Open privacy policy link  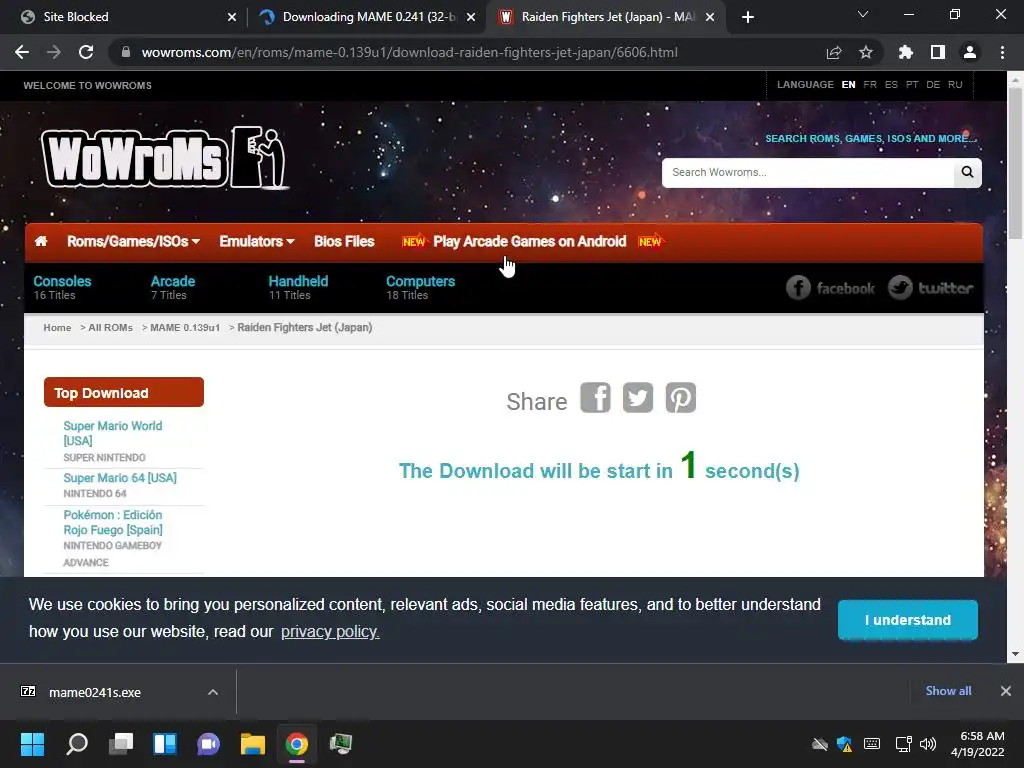(x=330, y=632)
